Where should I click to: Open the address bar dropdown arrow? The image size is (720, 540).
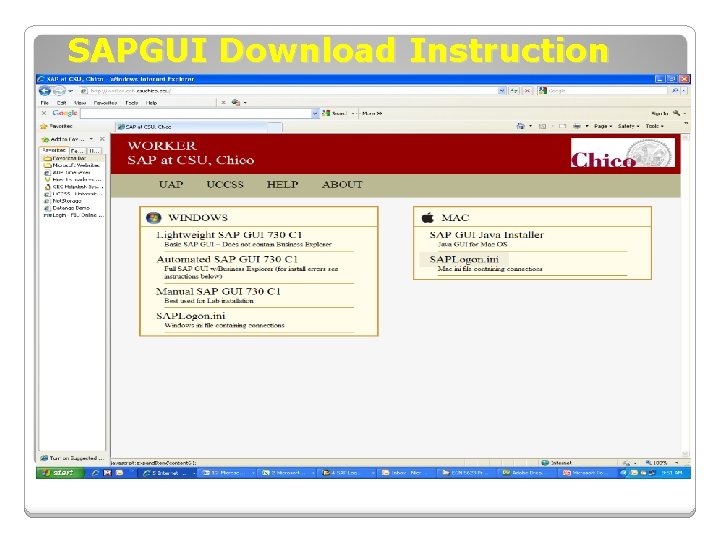click(x=502, y=91)
